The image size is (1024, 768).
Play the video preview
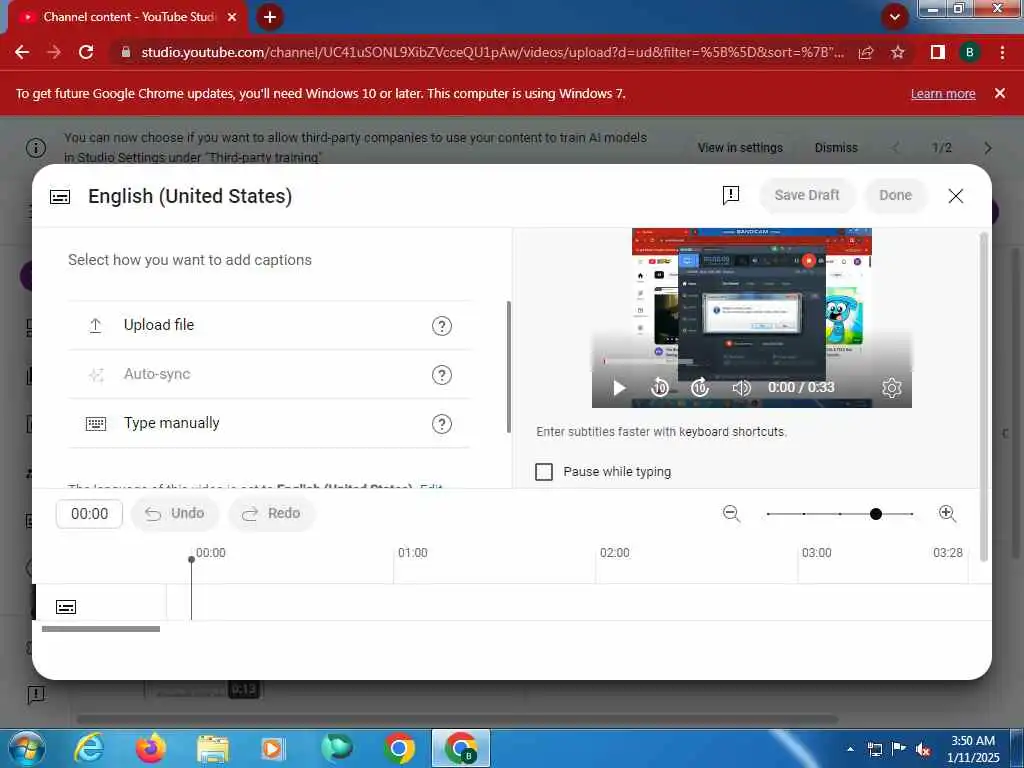[x=618, y=388]
